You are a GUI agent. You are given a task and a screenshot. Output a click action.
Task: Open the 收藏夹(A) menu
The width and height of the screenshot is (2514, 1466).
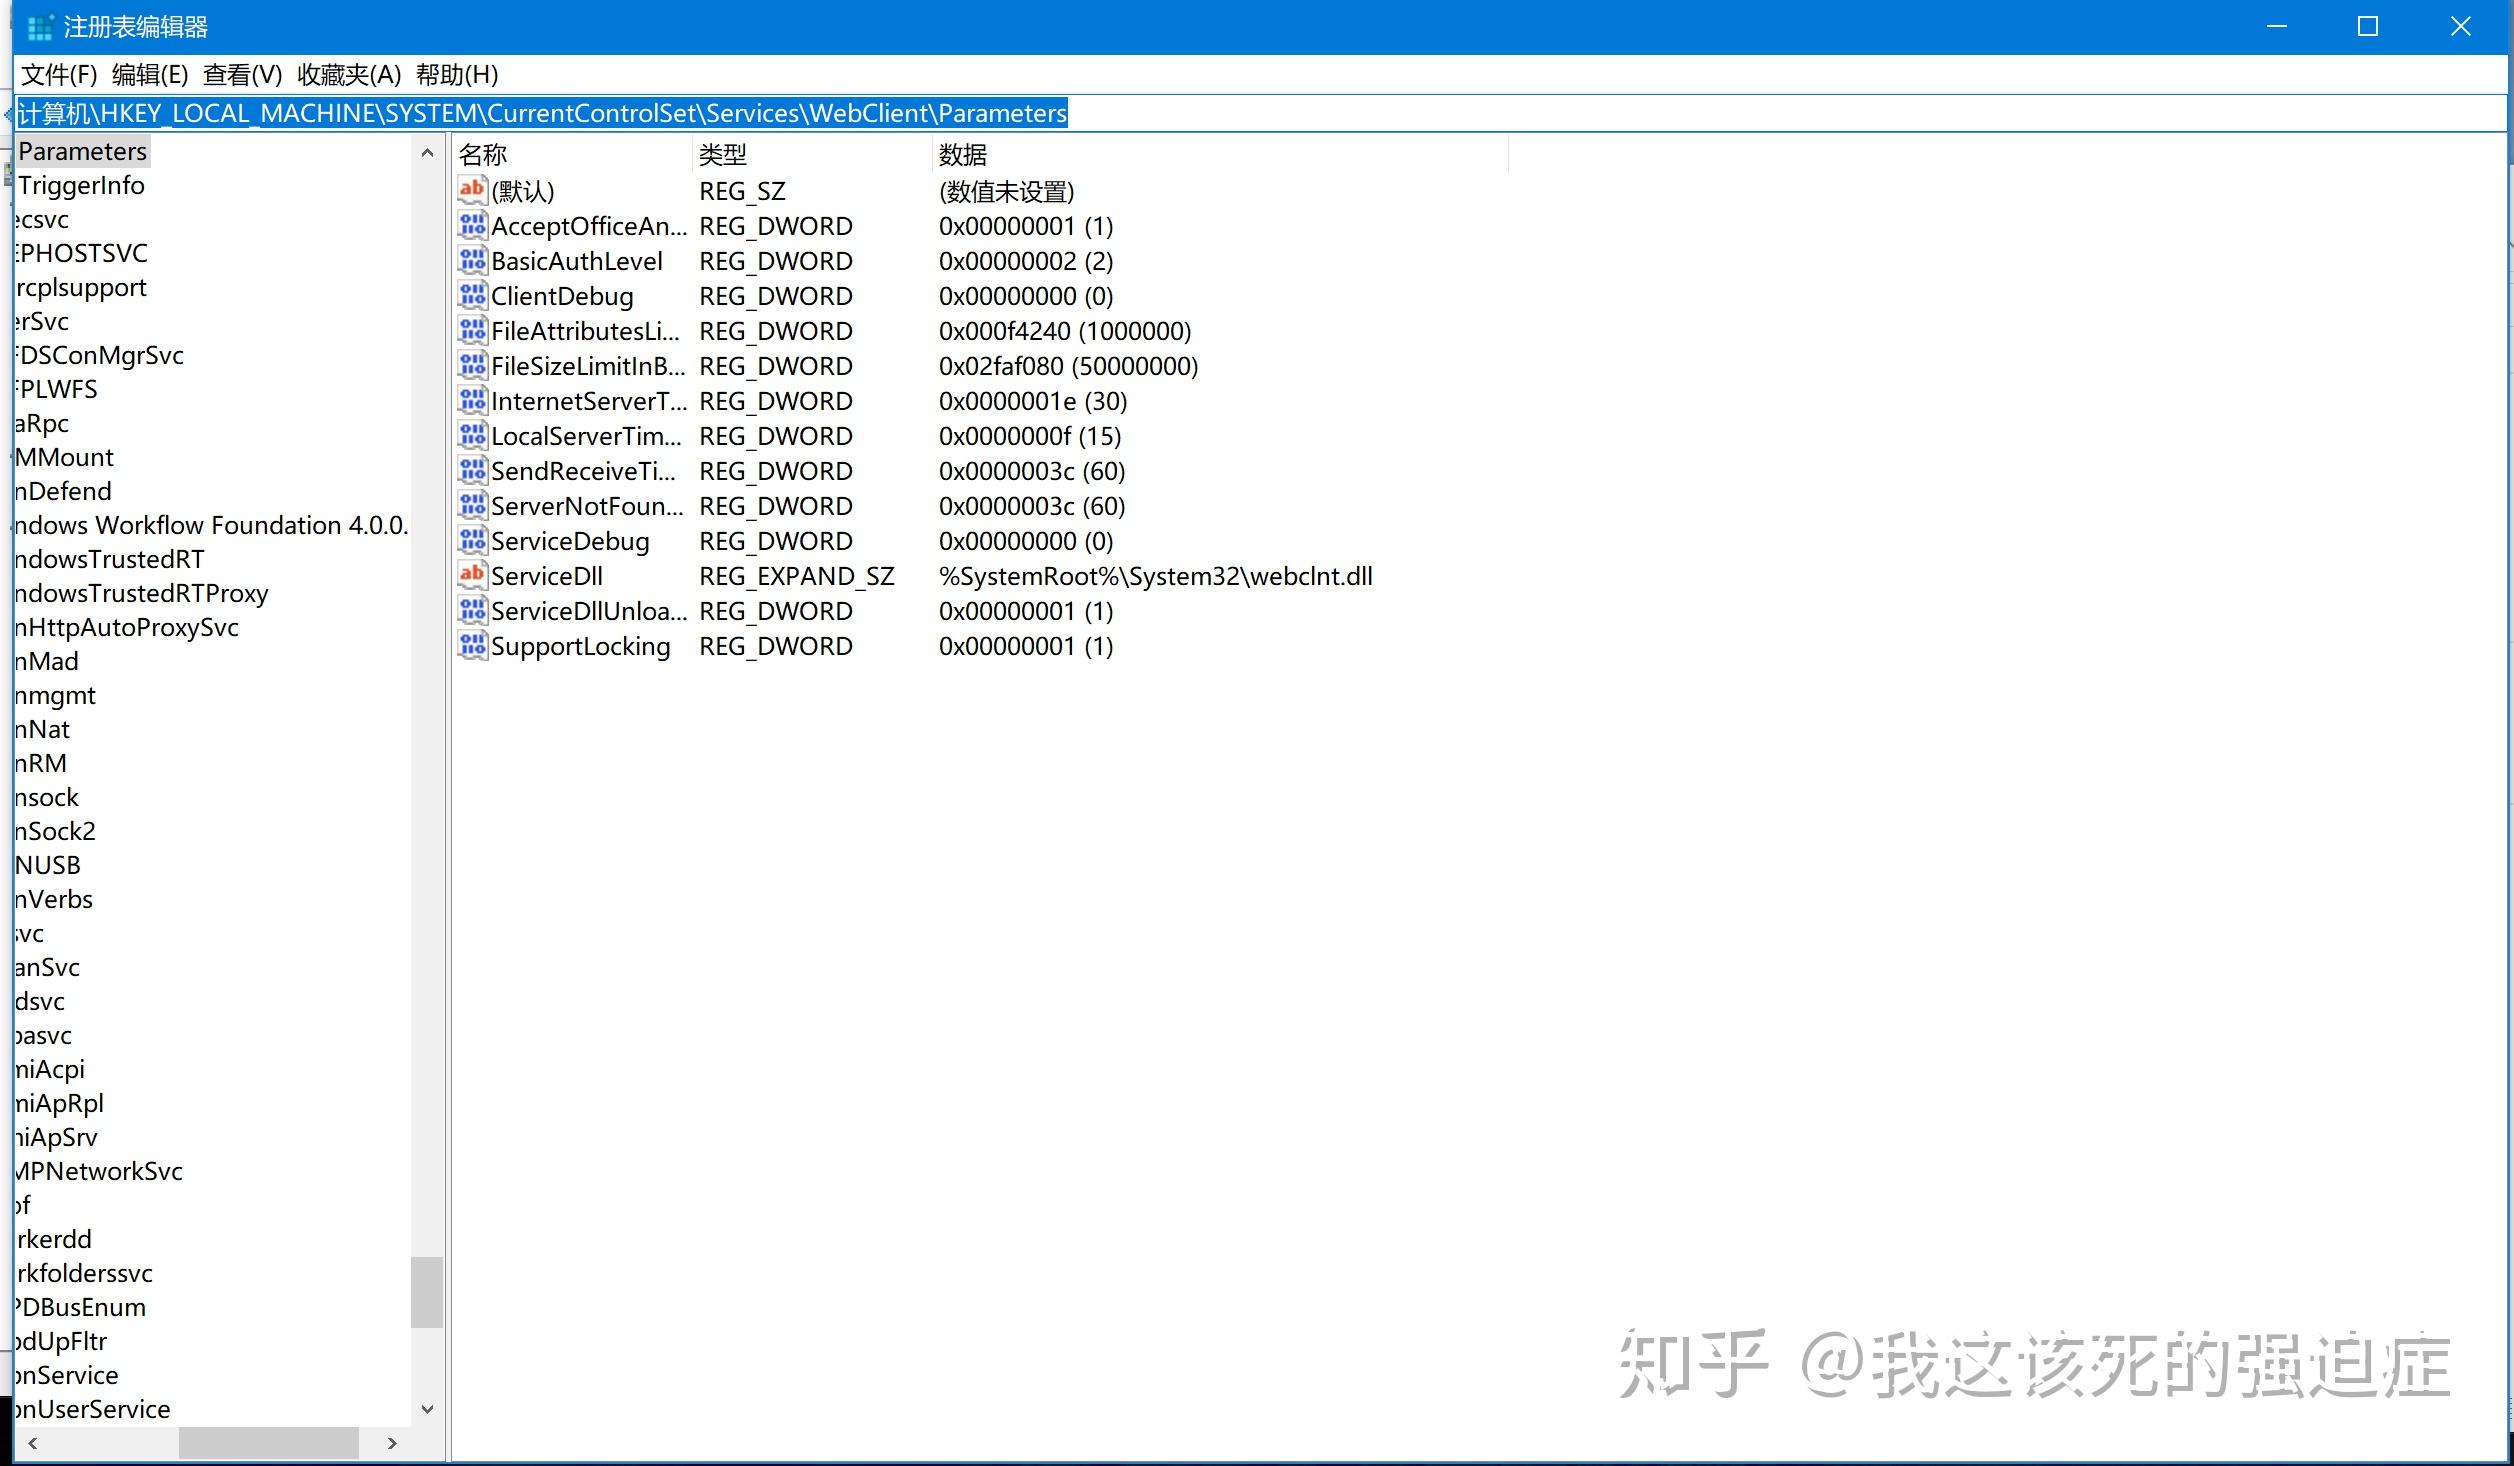pyautogui.click(x=349, y=75)
